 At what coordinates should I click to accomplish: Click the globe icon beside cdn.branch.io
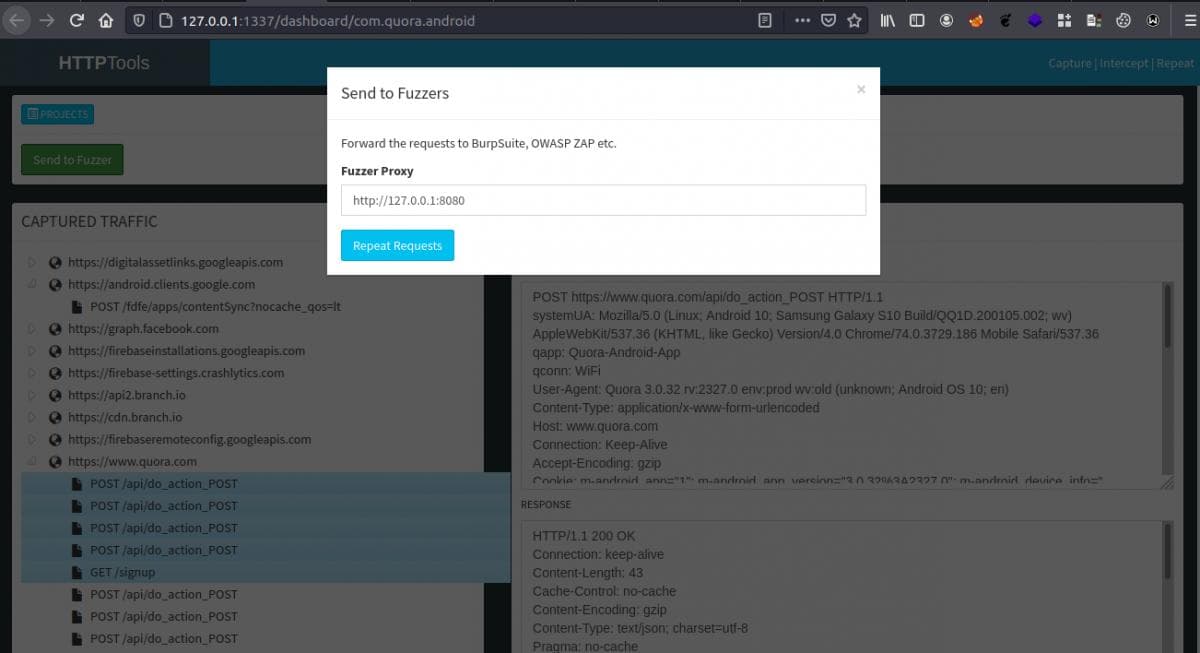[x=55, y=417]
